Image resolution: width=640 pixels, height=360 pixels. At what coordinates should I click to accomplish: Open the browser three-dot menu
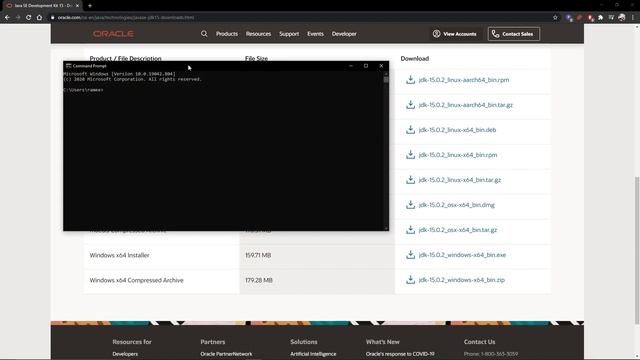point(633,18)
